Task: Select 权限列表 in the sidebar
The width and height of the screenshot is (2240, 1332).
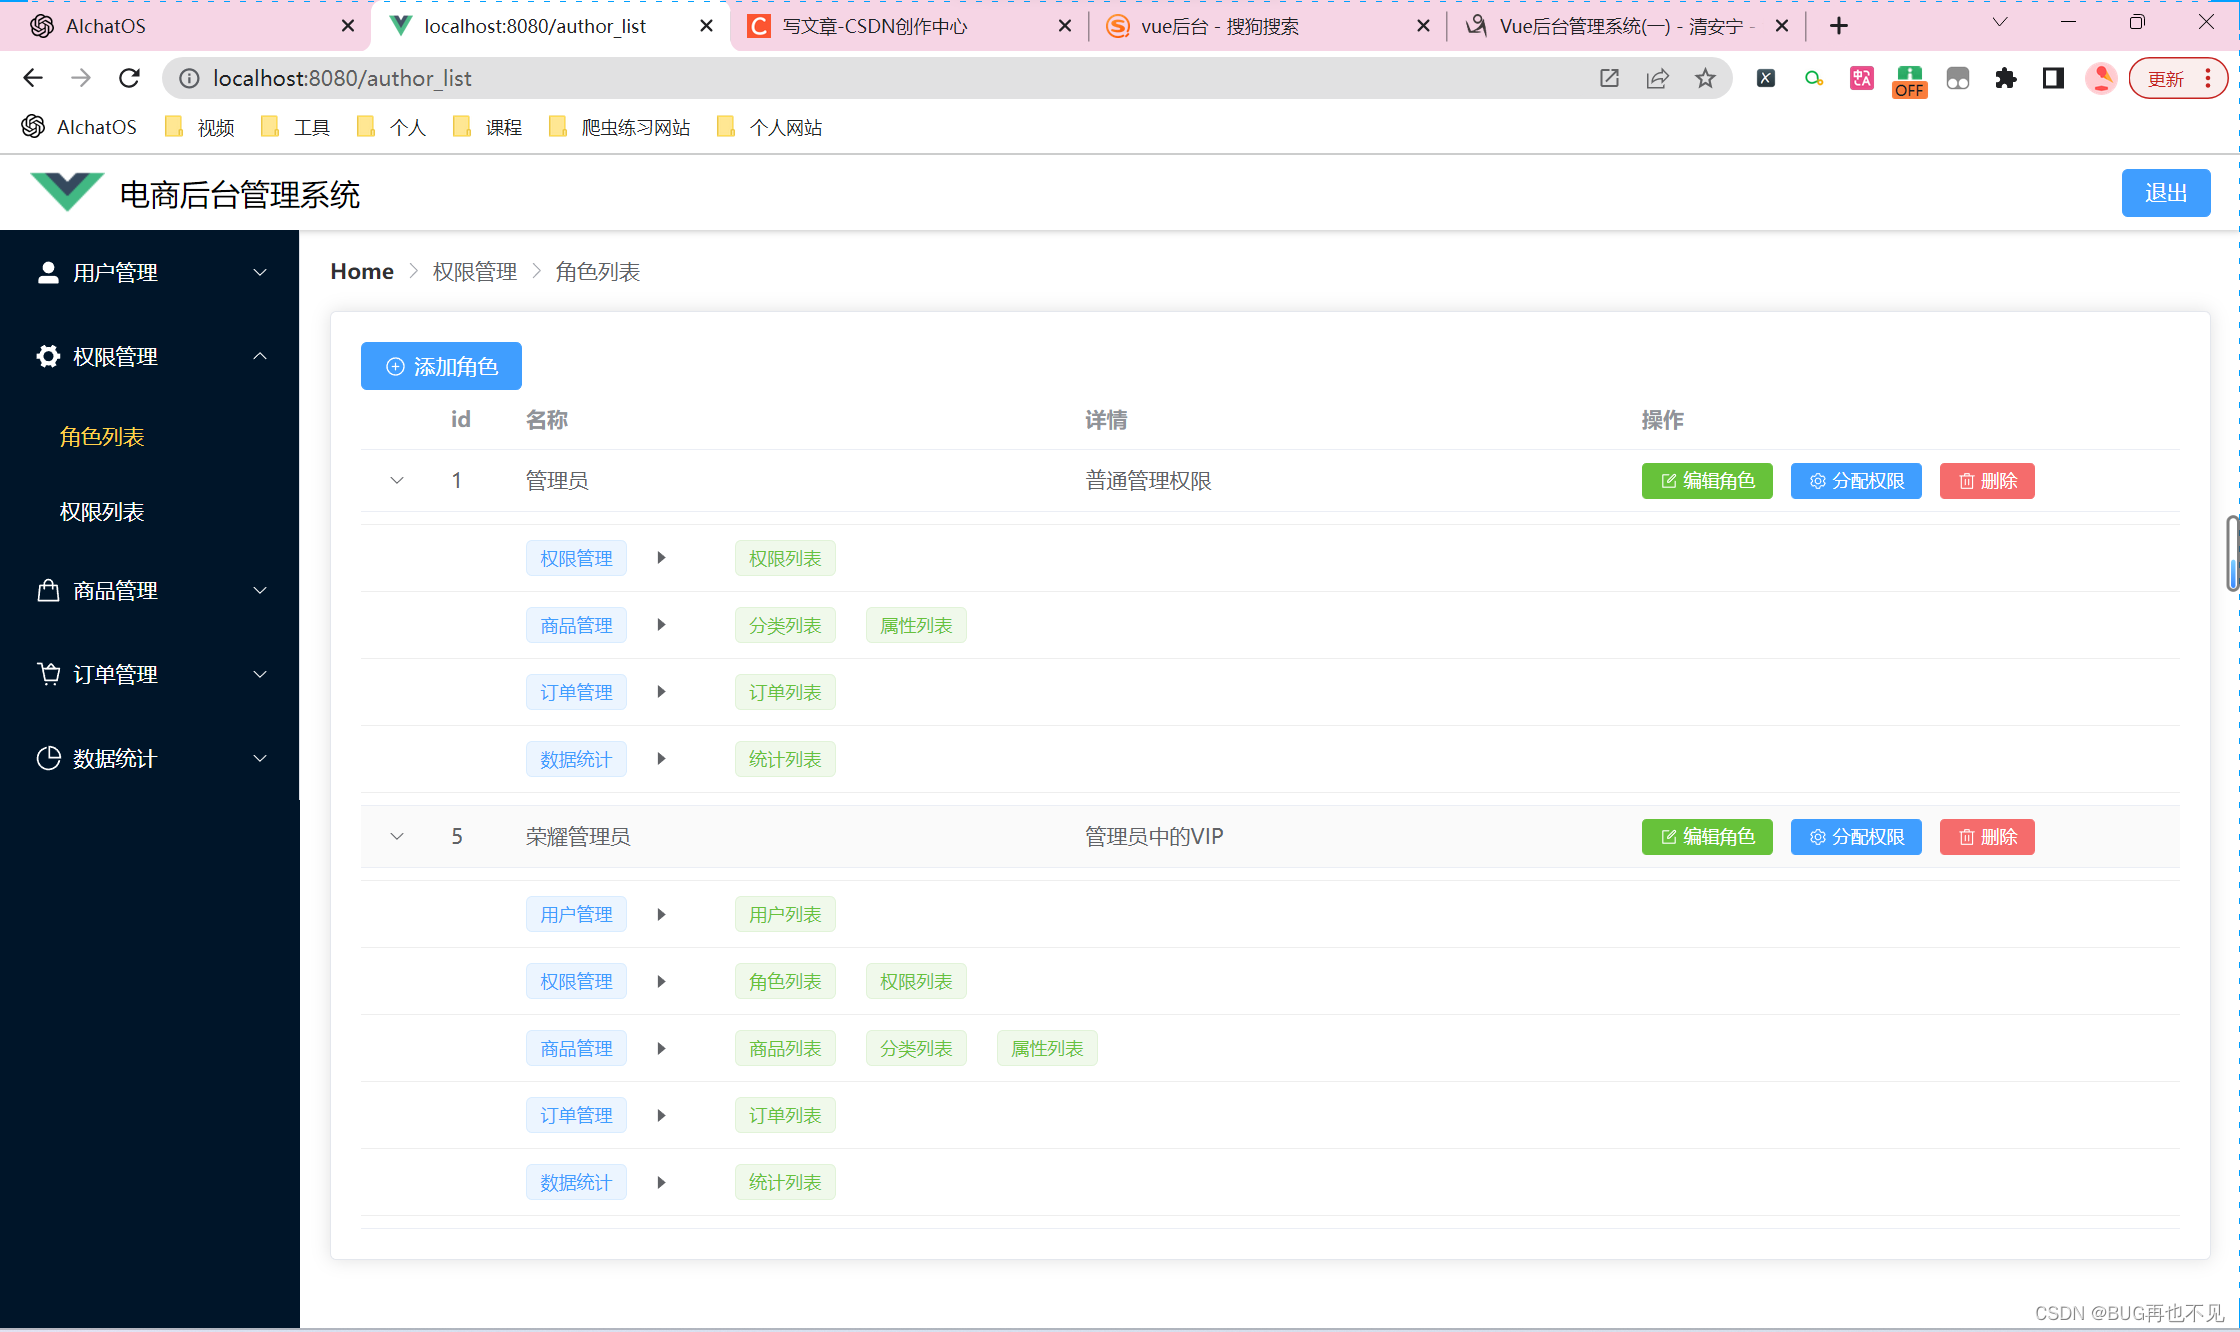Action: [x=102, y=512]
